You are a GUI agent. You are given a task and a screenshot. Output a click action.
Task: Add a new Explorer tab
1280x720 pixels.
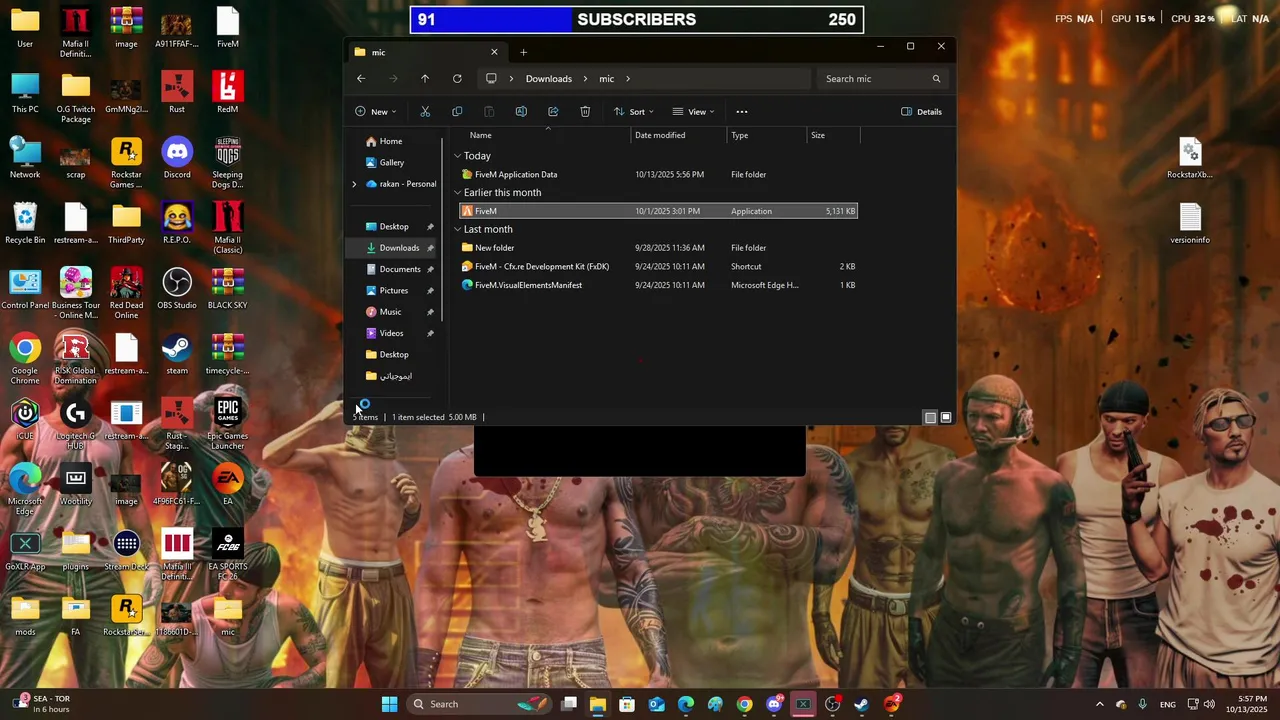523,52
